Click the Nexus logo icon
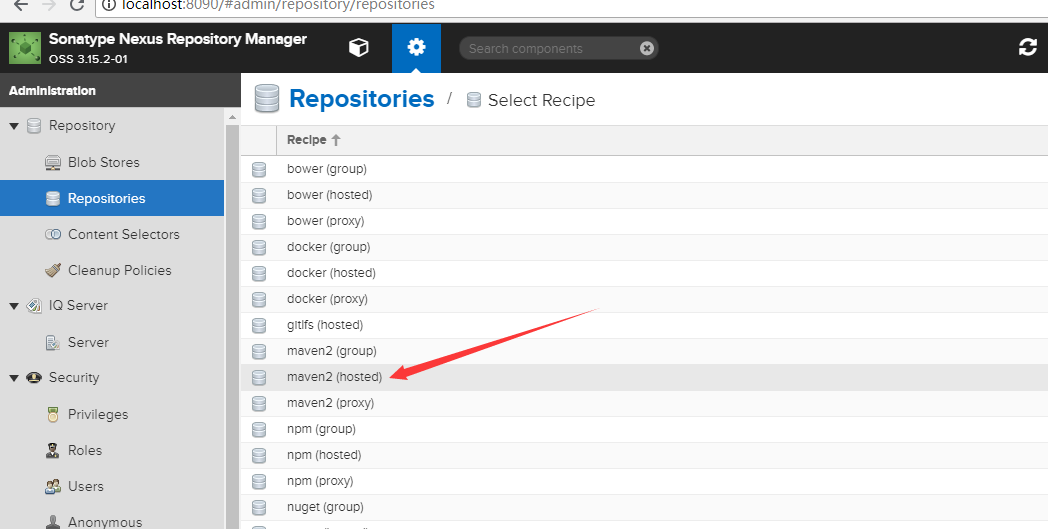 point(25,48)
